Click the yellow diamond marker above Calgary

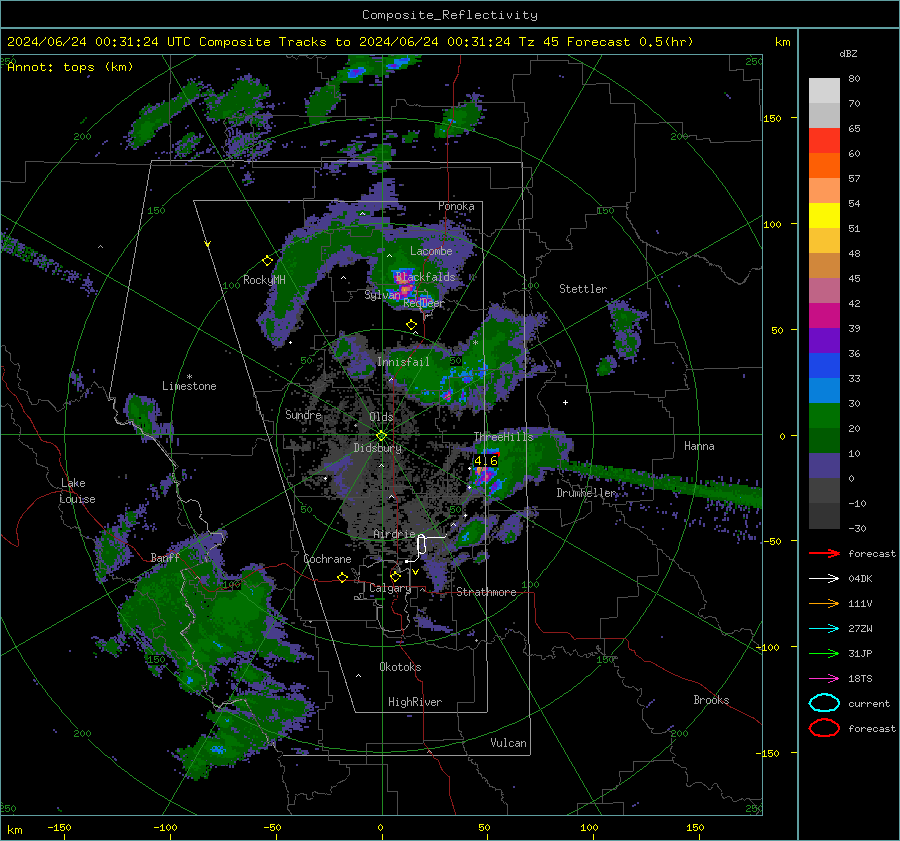tap(395, 576)
